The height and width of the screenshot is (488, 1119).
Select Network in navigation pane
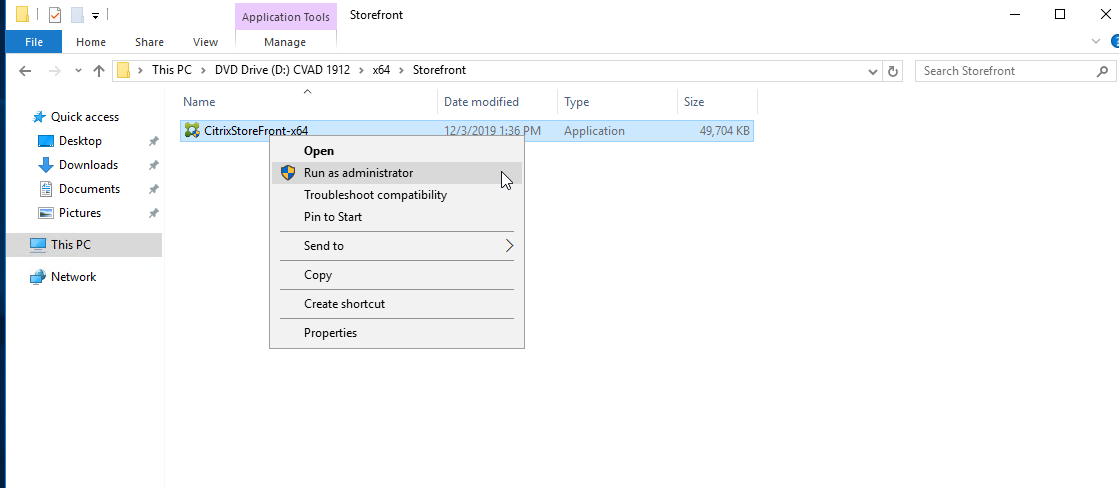(x=73, y=277)
